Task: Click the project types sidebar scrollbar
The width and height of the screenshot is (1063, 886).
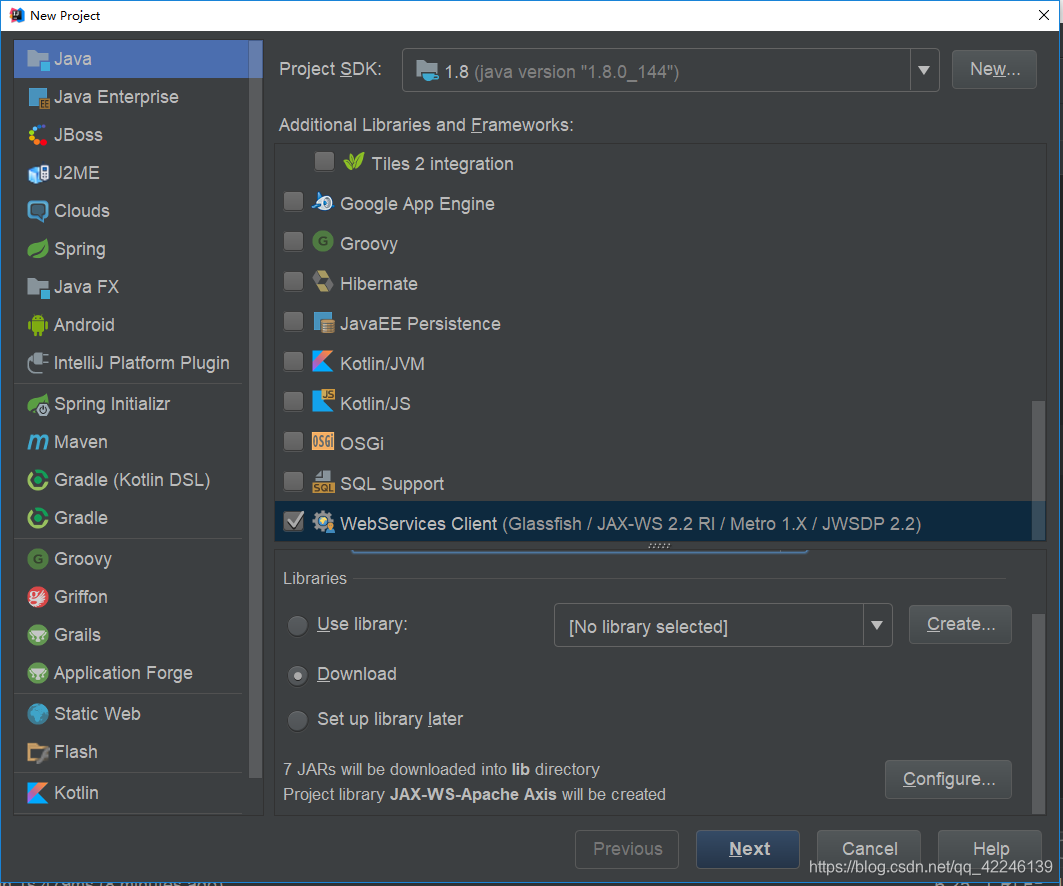Action: click(x=256, y=409)
